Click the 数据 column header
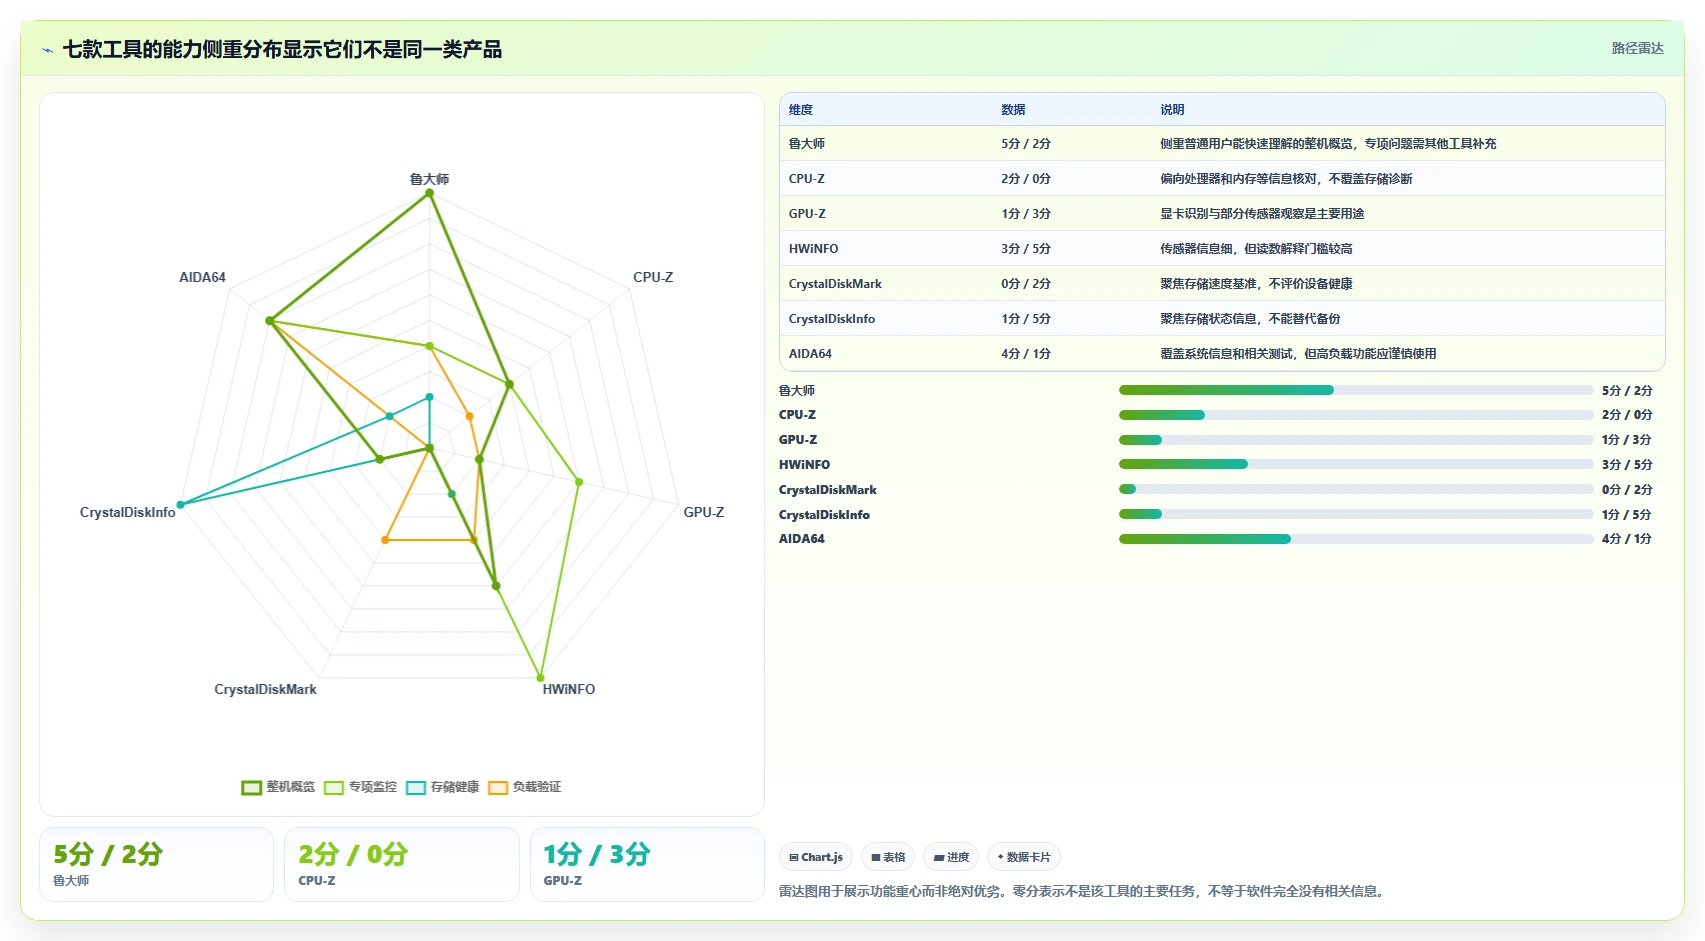 tap(1013, 110)
